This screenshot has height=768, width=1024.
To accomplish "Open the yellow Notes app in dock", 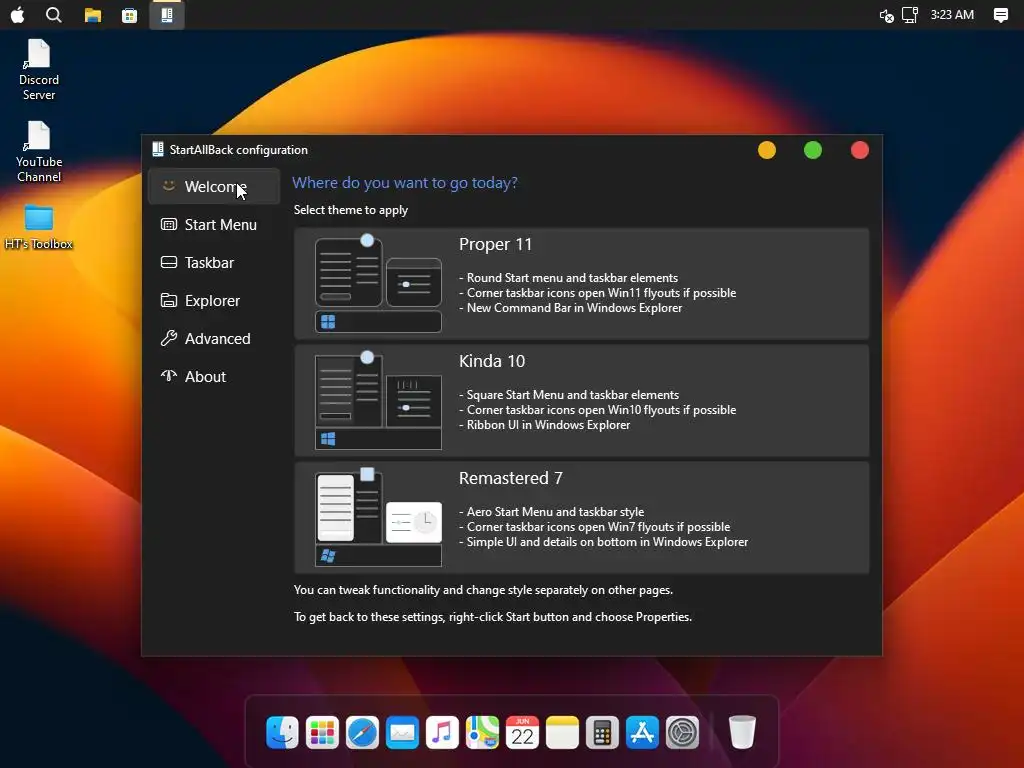I will [x=562, y=732].
